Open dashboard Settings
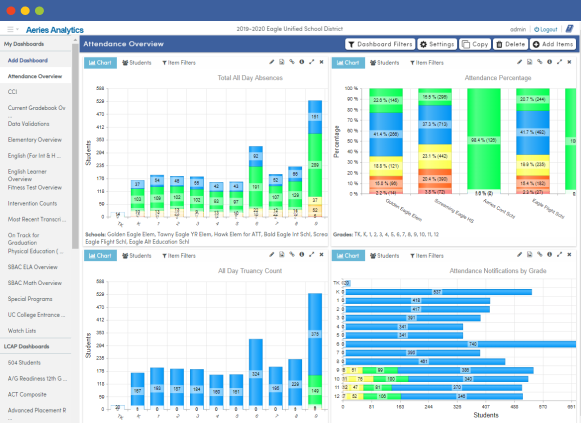Image resolution: width=581 pixels, height=423 pixels. pos(437,44)
